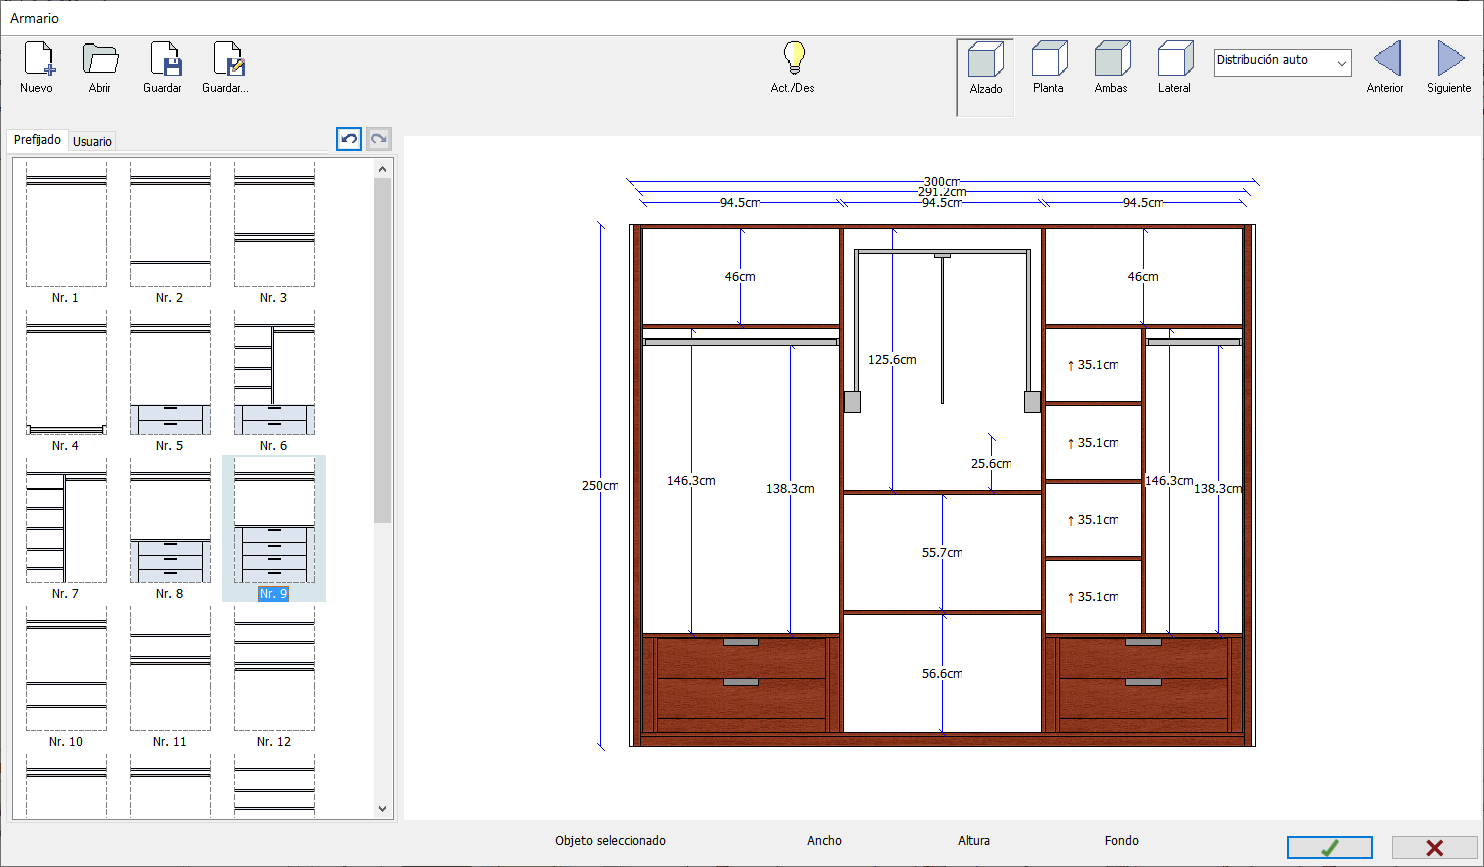Image resolution: width=1484 pixels, height=867 pixels.
Task: Switch to Lateral side view
Action: [x=1175, y=60]
